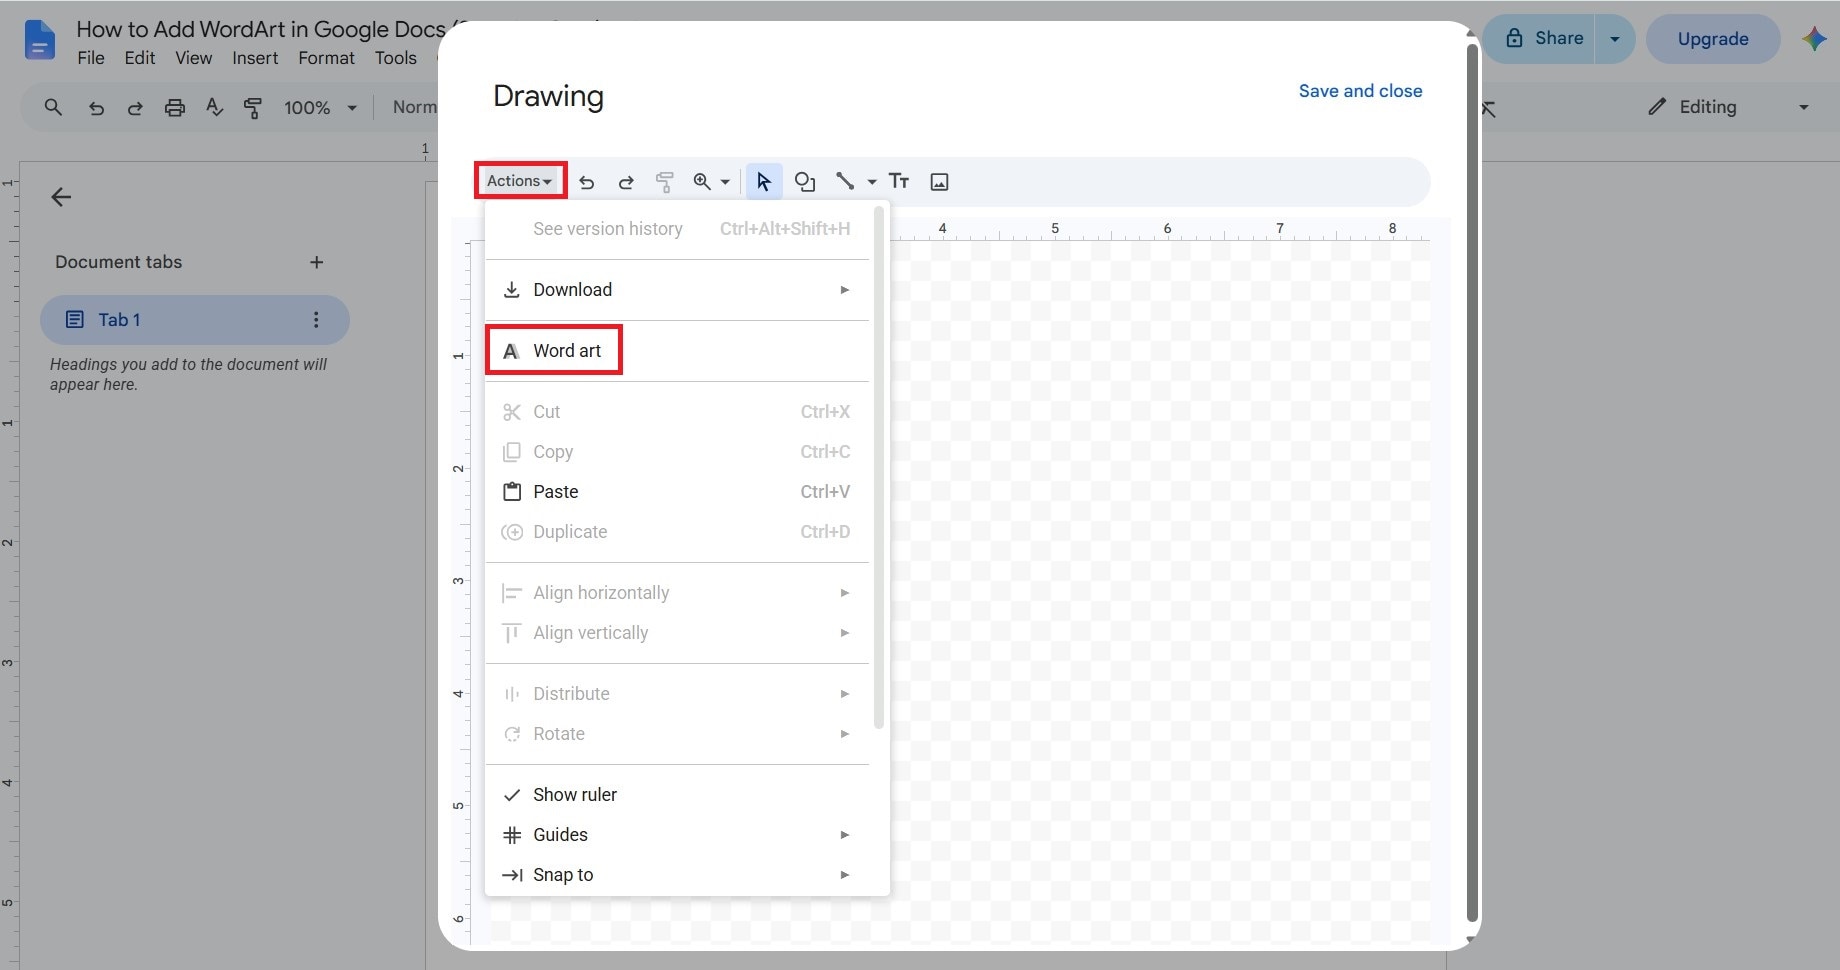The image size is (1840, 970).
Task: Click the Google Docs home icon
Action: (40, 41)
